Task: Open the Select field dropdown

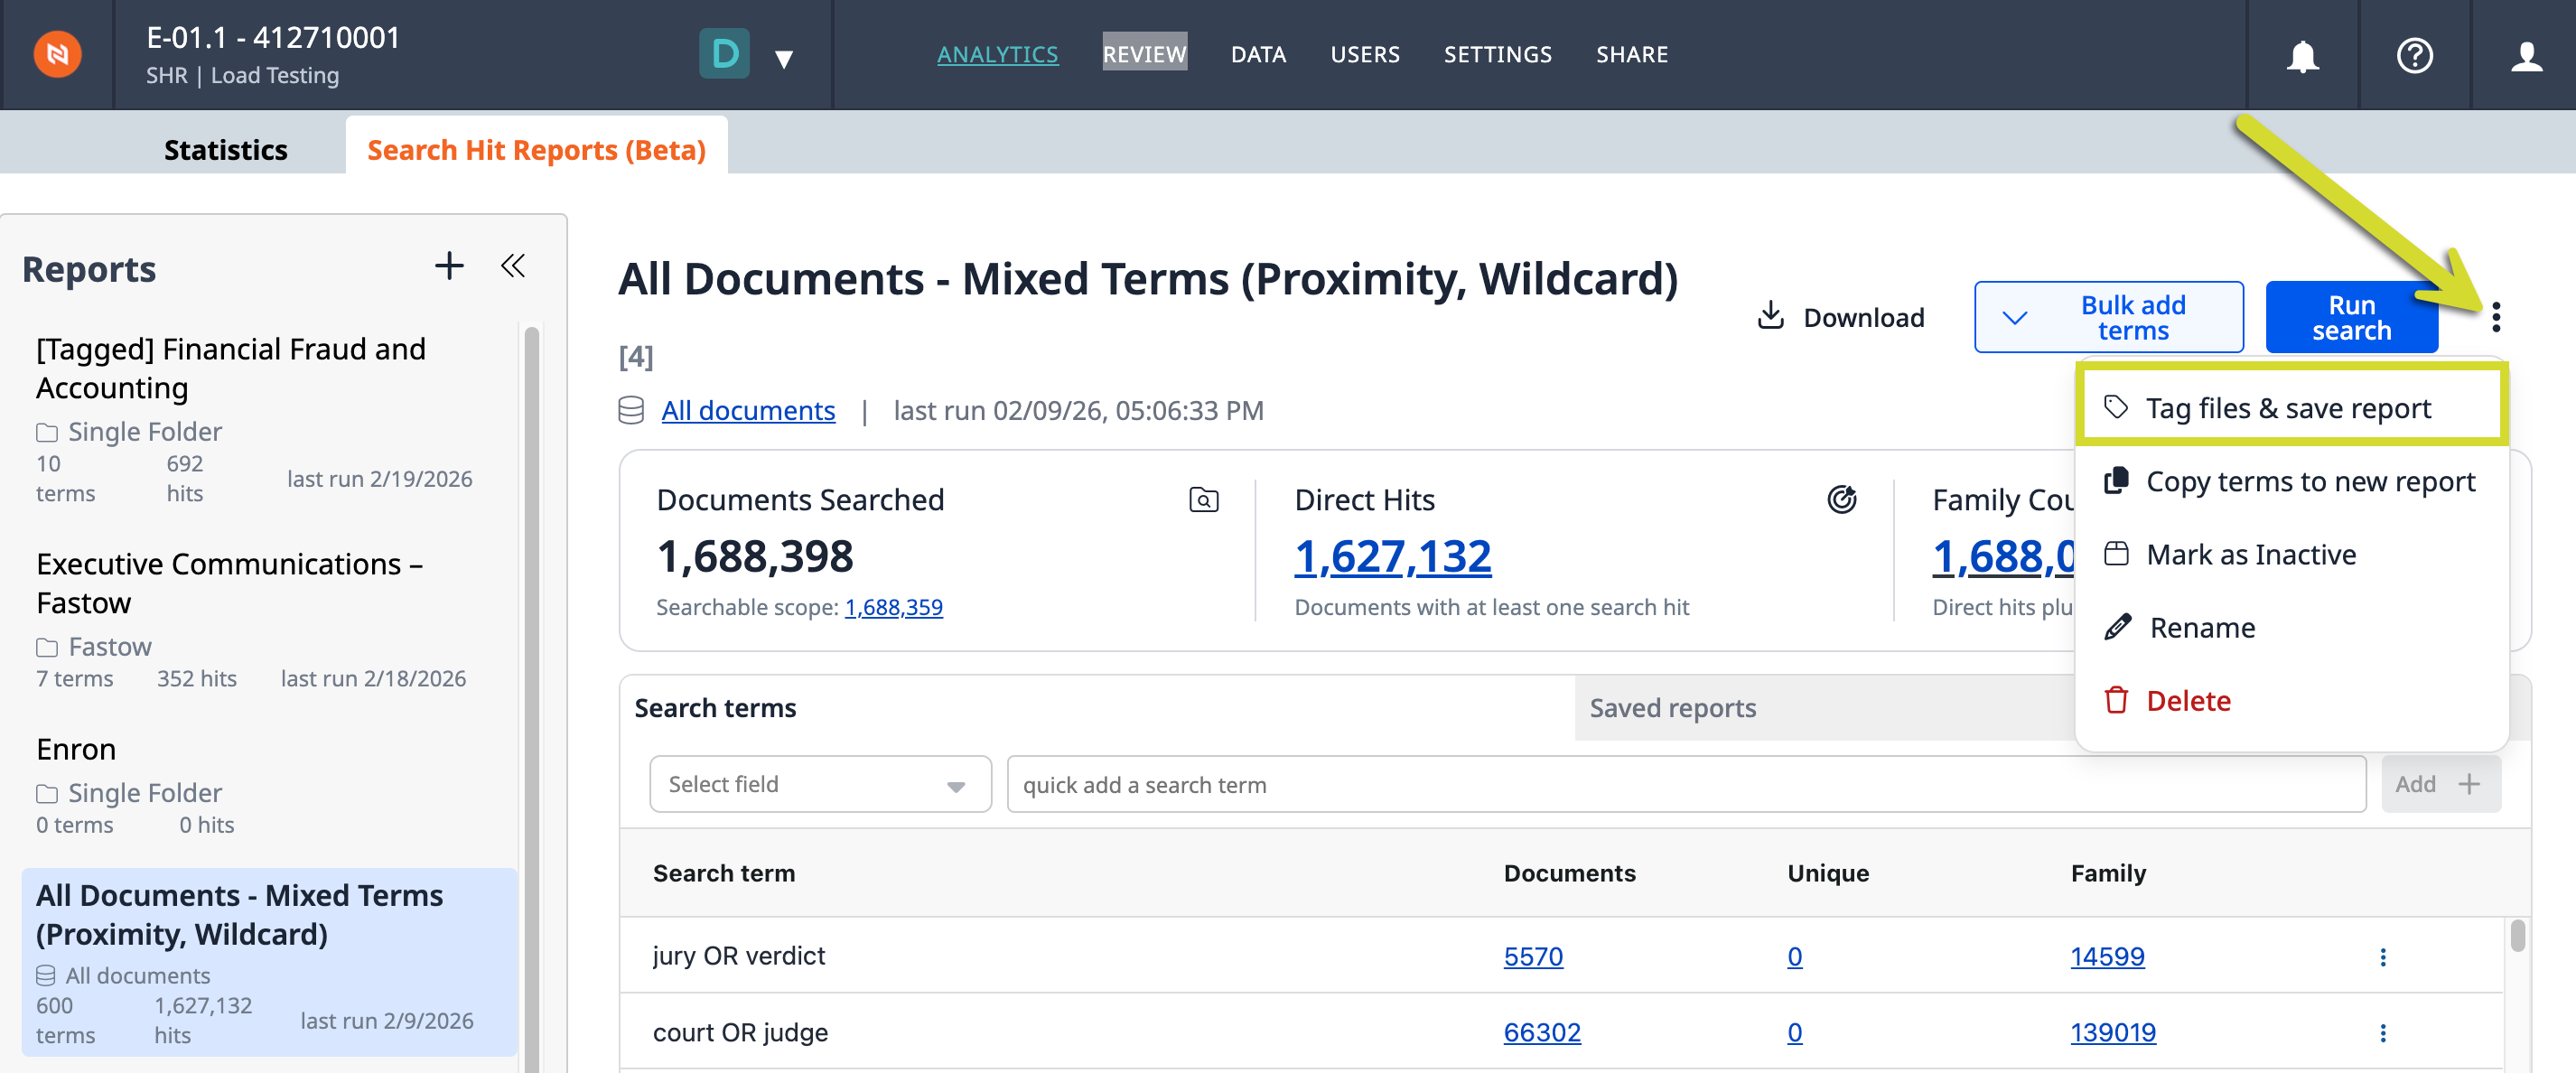Action: tap(820, 784)
